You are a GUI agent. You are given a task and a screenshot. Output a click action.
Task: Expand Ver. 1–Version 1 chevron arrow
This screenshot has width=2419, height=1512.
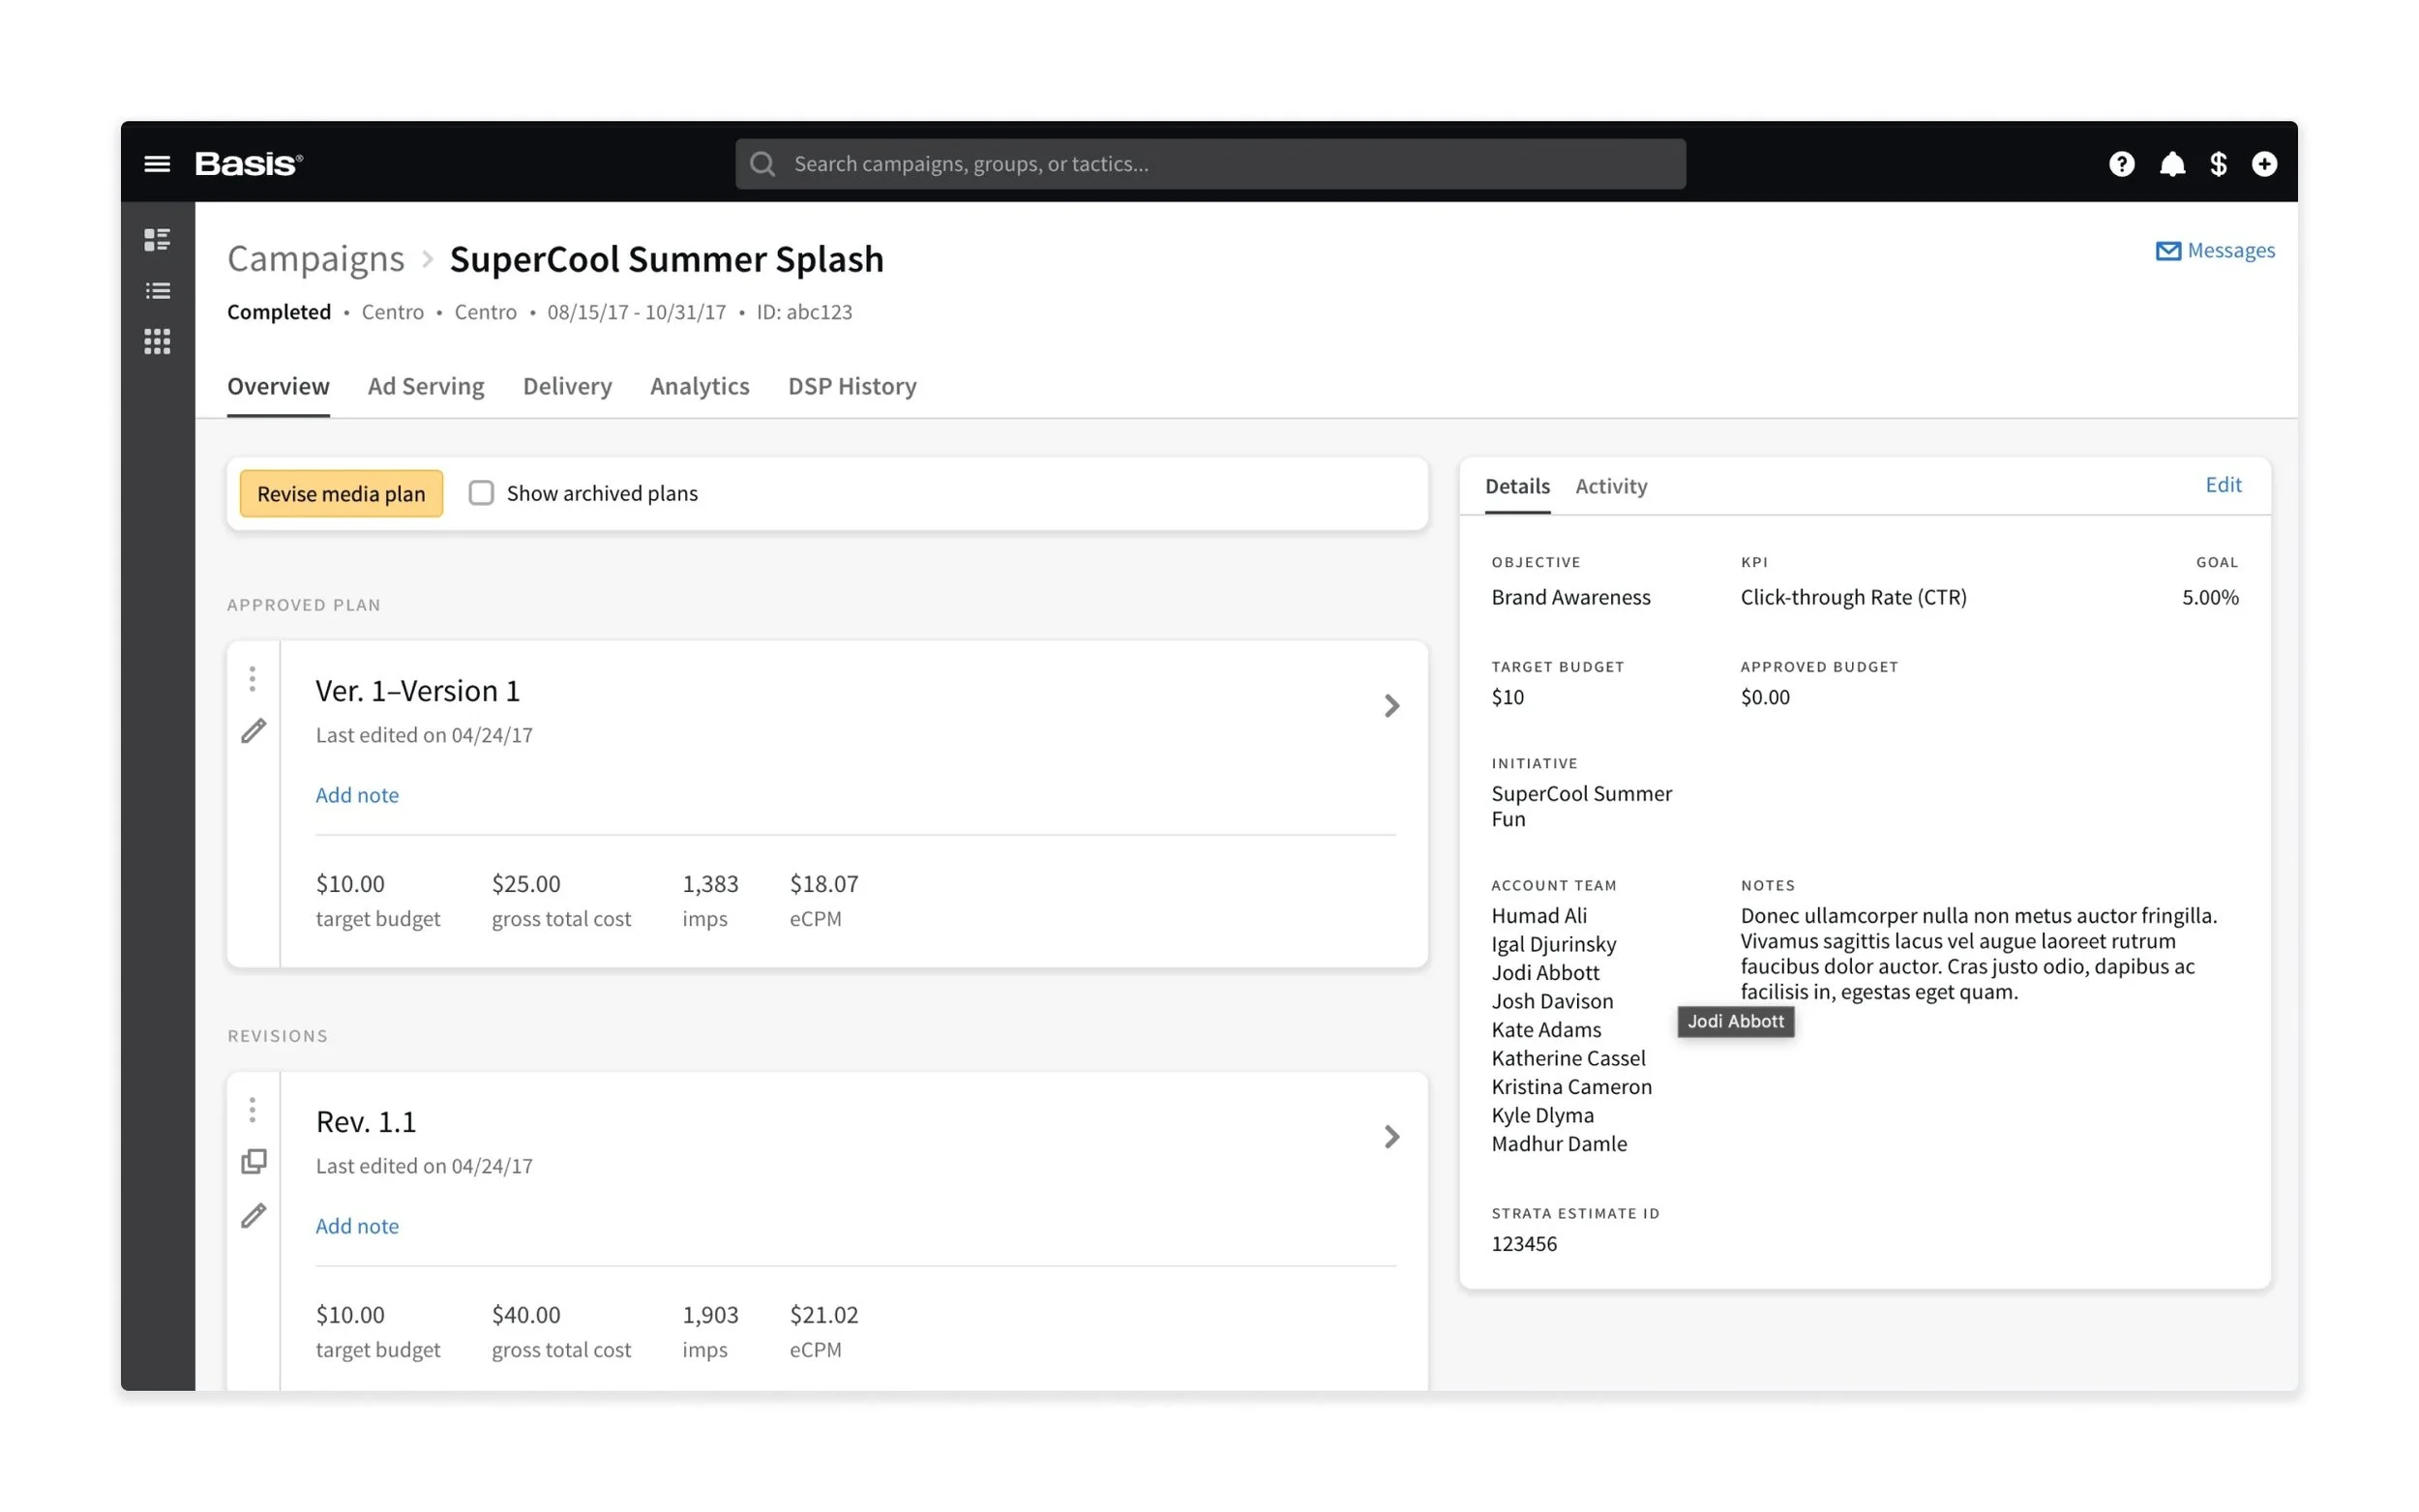(1391, 706)
